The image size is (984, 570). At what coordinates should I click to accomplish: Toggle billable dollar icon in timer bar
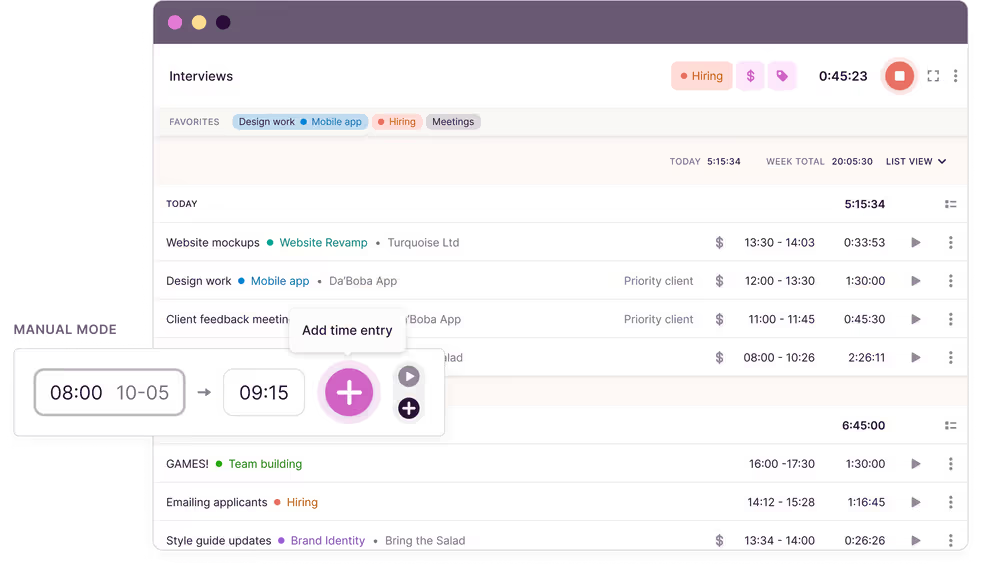point(750,76)
